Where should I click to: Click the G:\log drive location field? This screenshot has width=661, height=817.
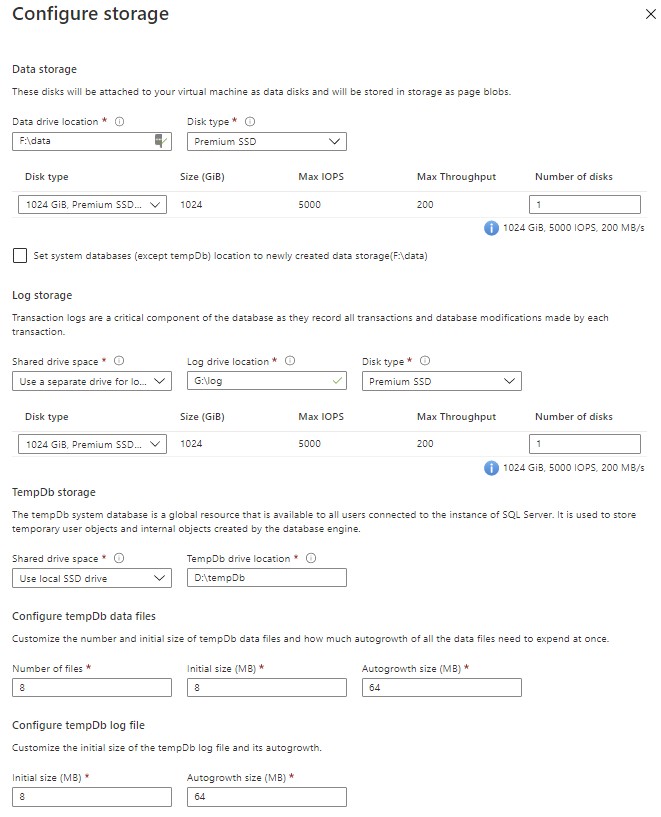[x=267, y=381]
